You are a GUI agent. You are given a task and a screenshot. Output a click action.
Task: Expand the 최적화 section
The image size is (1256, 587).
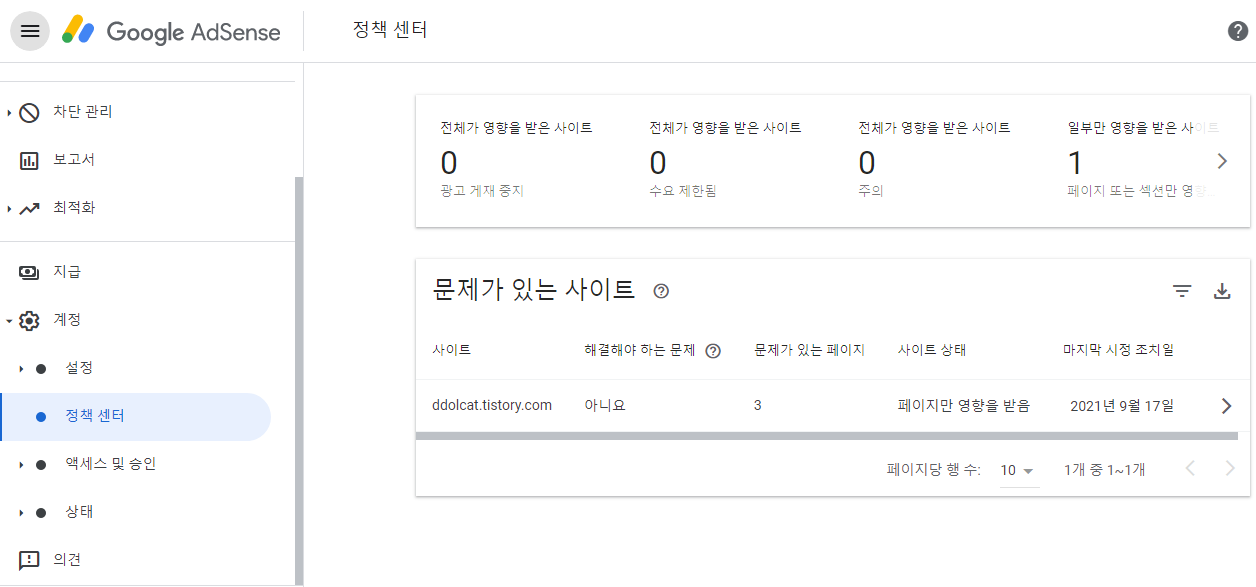[74, 208]
